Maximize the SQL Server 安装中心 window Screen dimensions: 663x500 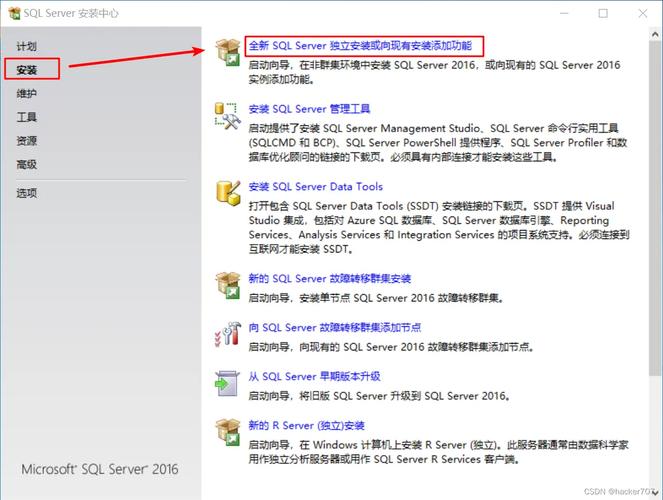pos(603,13)
